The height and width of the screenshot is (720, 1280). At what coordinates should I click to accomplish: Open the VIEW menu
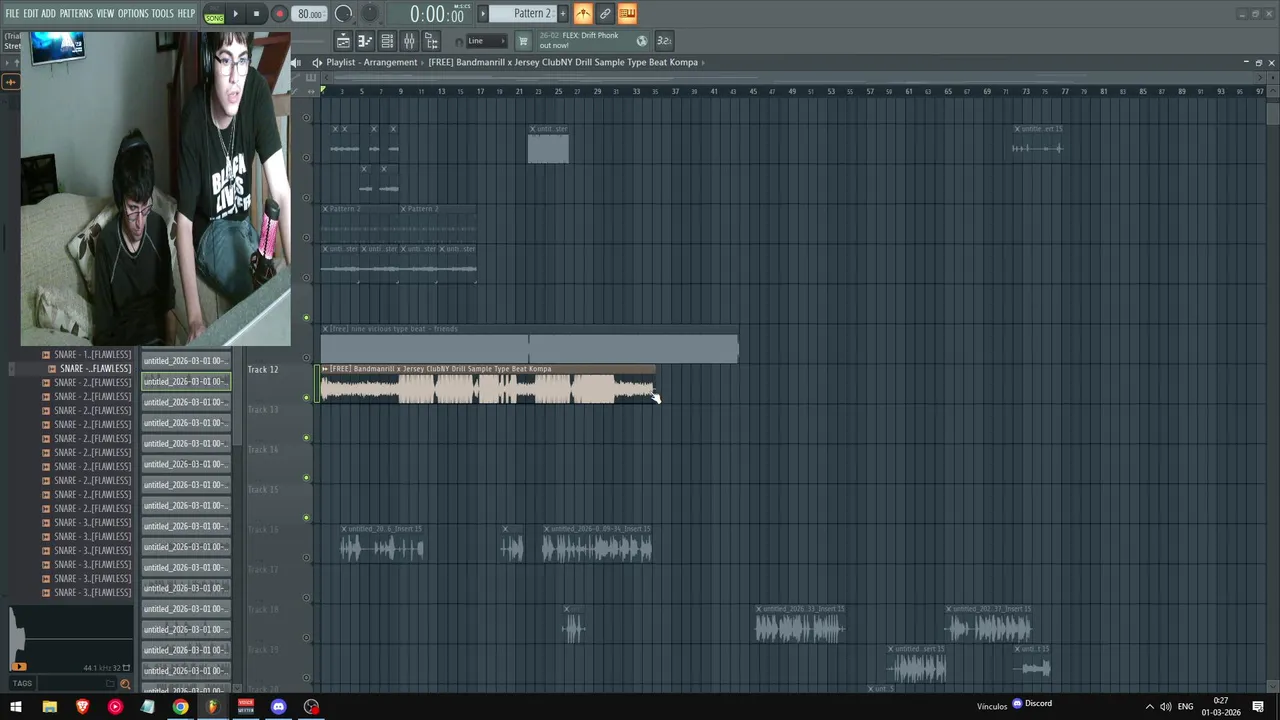click(x=105, y=13)
